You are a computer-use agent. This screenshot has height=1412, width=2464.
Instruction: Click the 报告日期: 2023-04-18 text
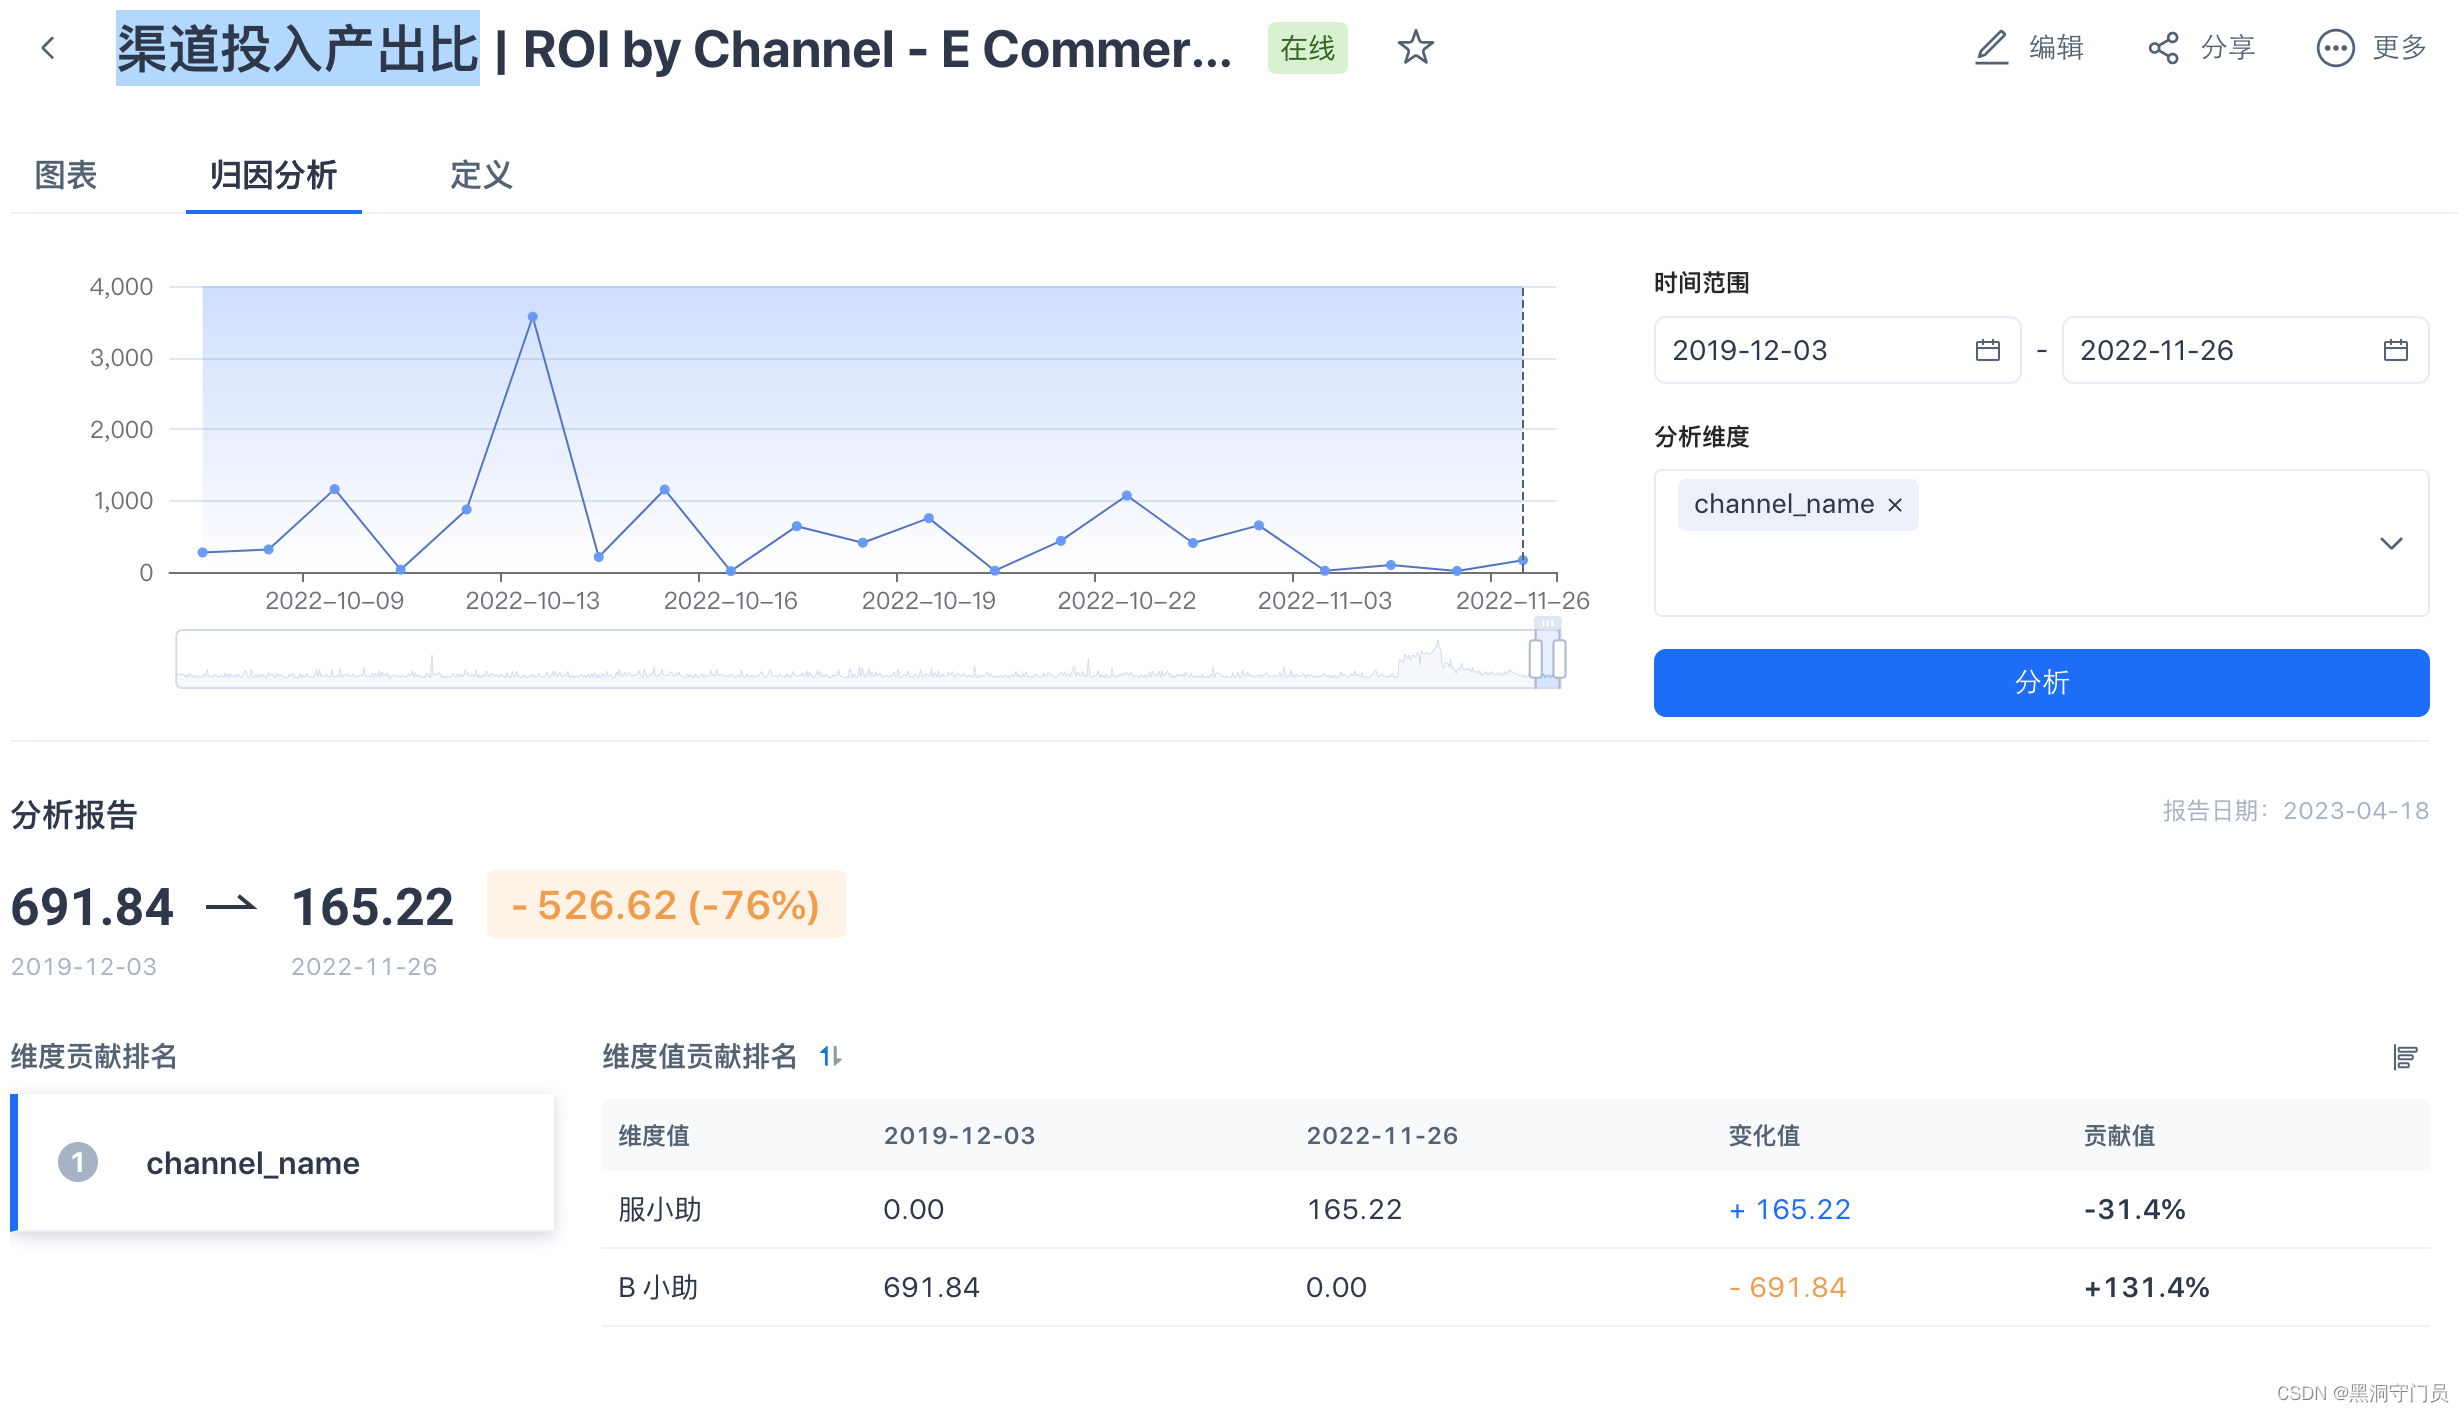[x=2295, y=810]
